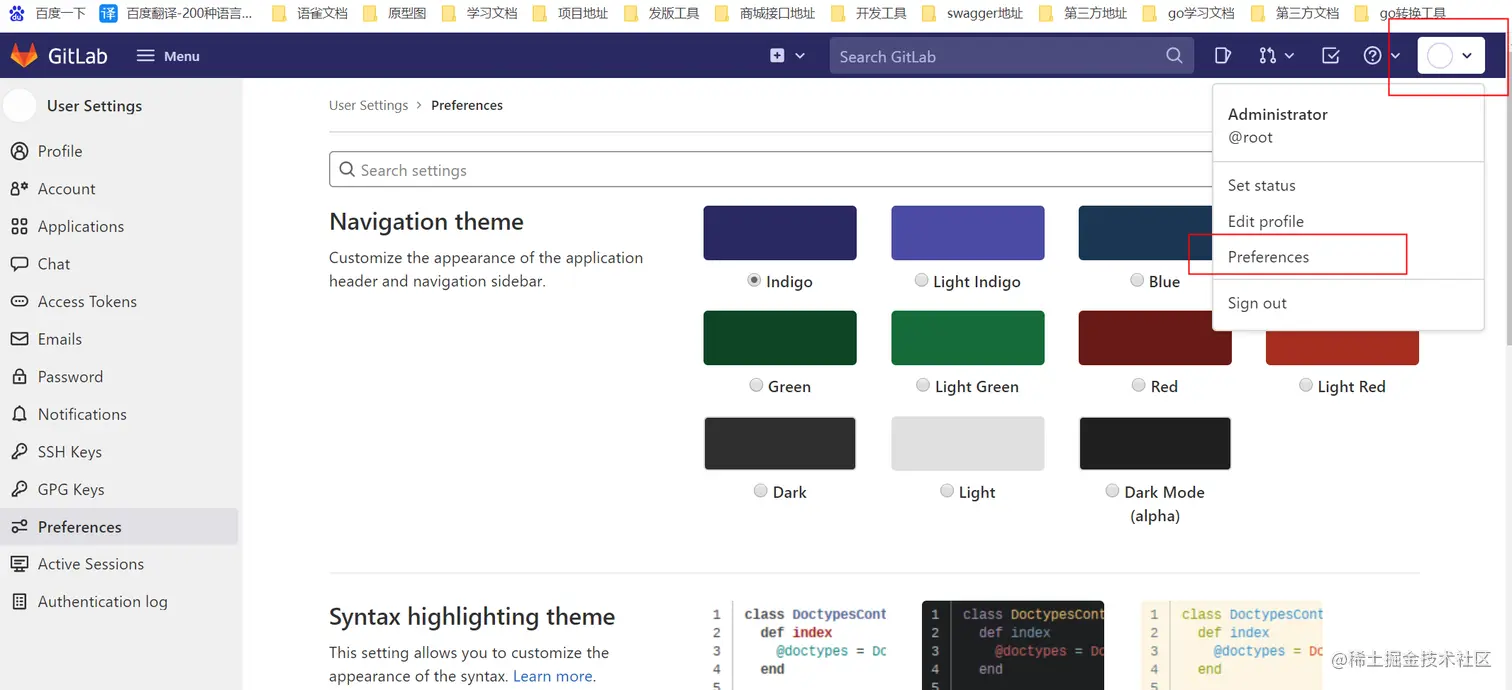This screenshot has width=1512, height=690.
Task: Open the swagger地址 bookmark folder
Action: [973, 13]
